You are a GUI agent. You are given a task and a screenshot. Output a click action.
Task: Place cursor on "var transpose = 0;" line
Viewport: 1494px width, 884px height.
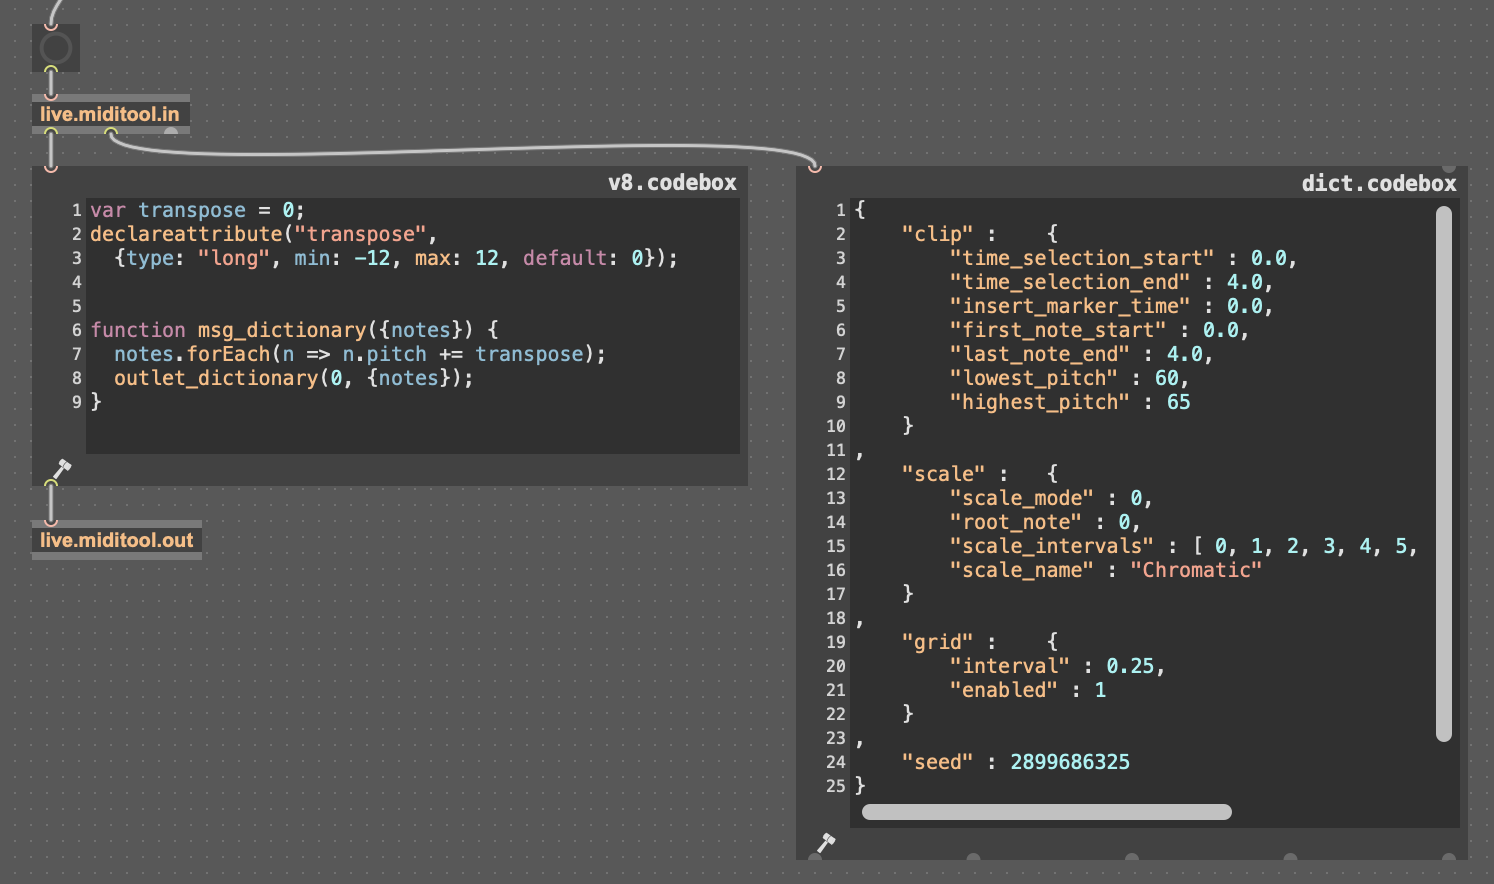coord(197,210)
